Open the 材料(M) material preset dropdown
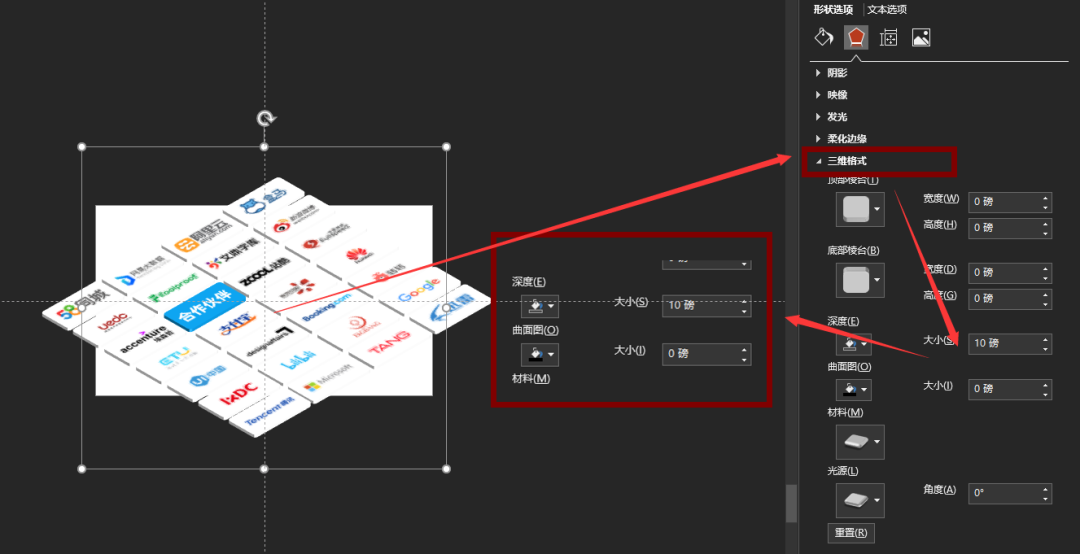Screen dimensions: 1080x554 point(860,442)
